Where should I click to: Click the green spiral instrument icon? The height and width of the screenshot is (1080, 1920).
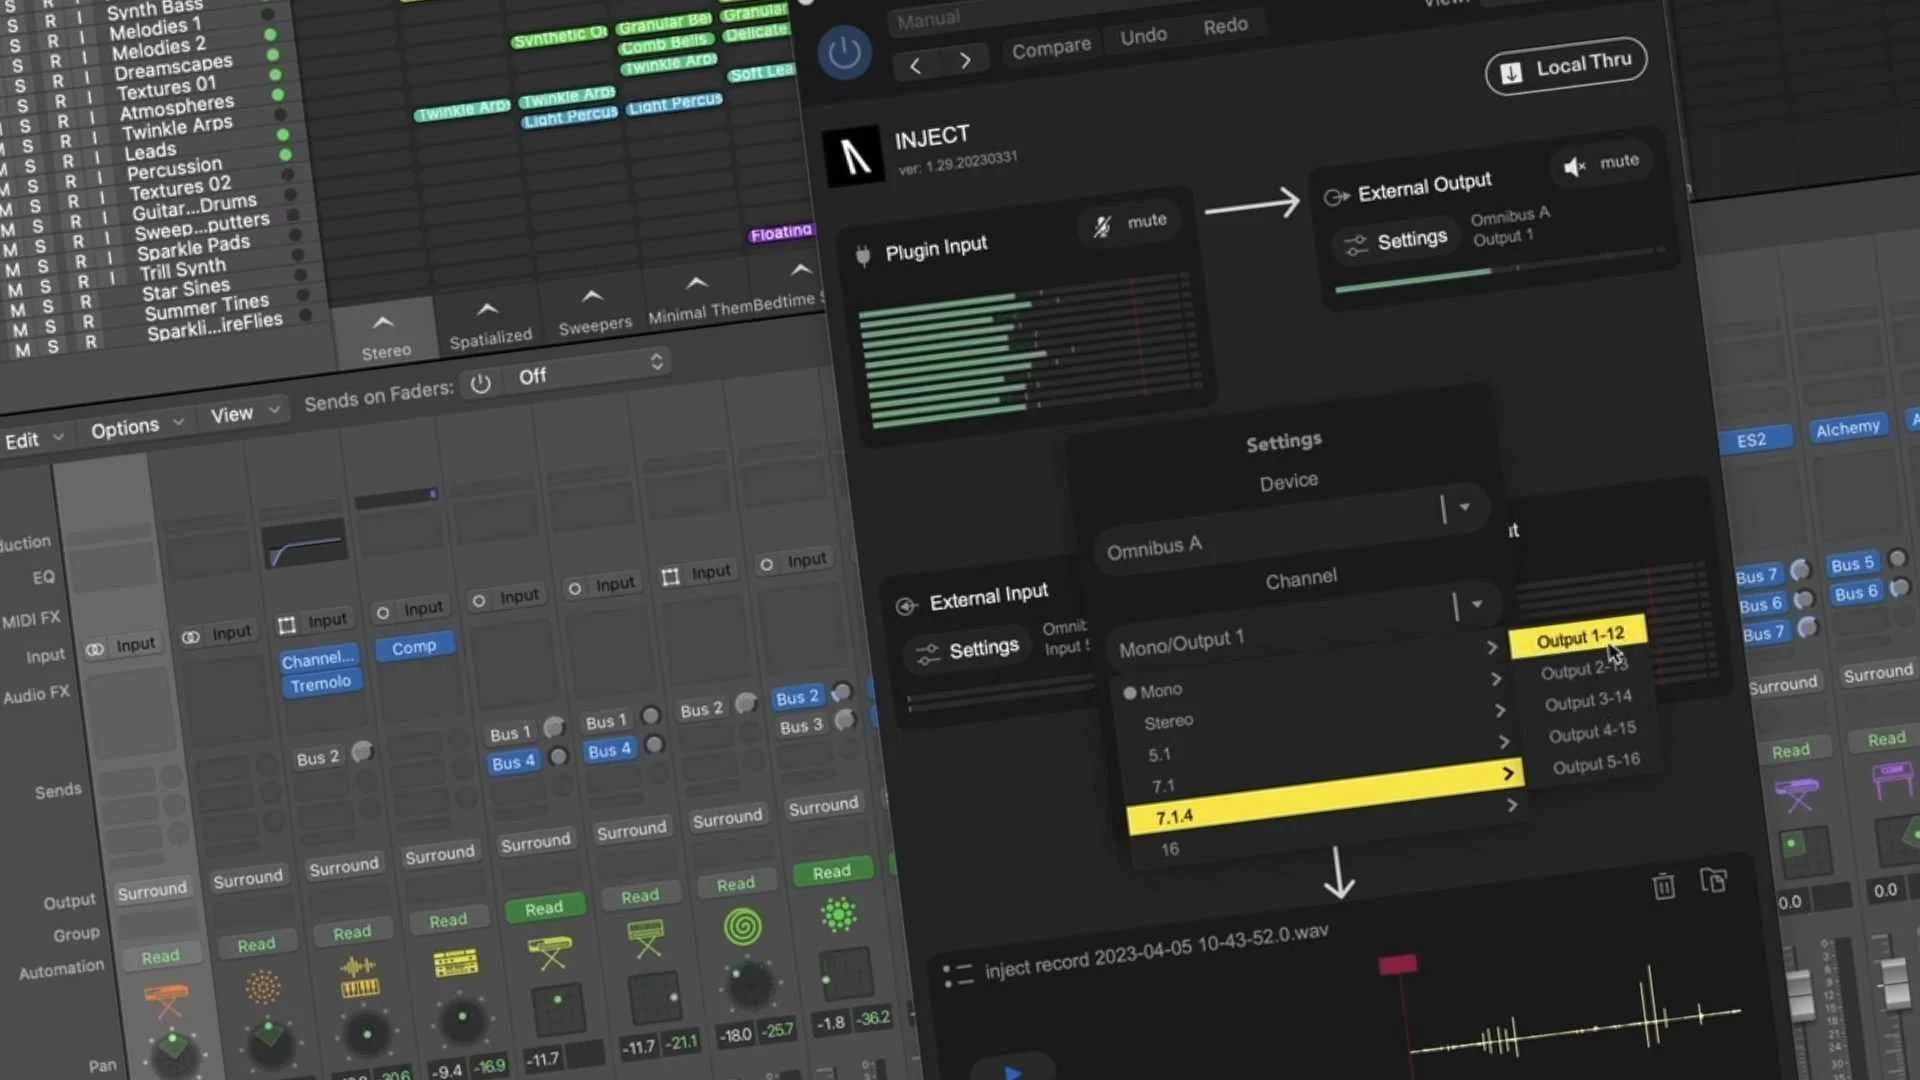click(742, 927)
